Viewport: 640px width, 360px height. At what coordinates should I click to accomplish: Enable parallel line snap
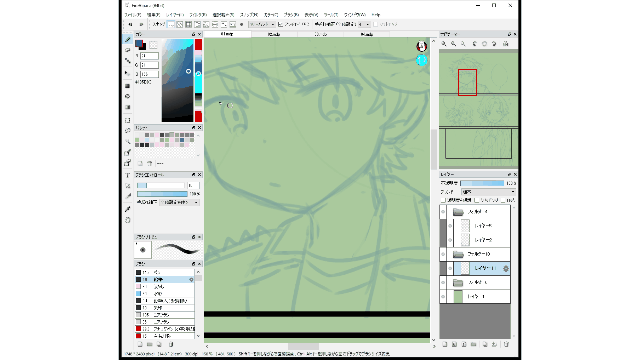pyautogui.click(x=180, y=24)
